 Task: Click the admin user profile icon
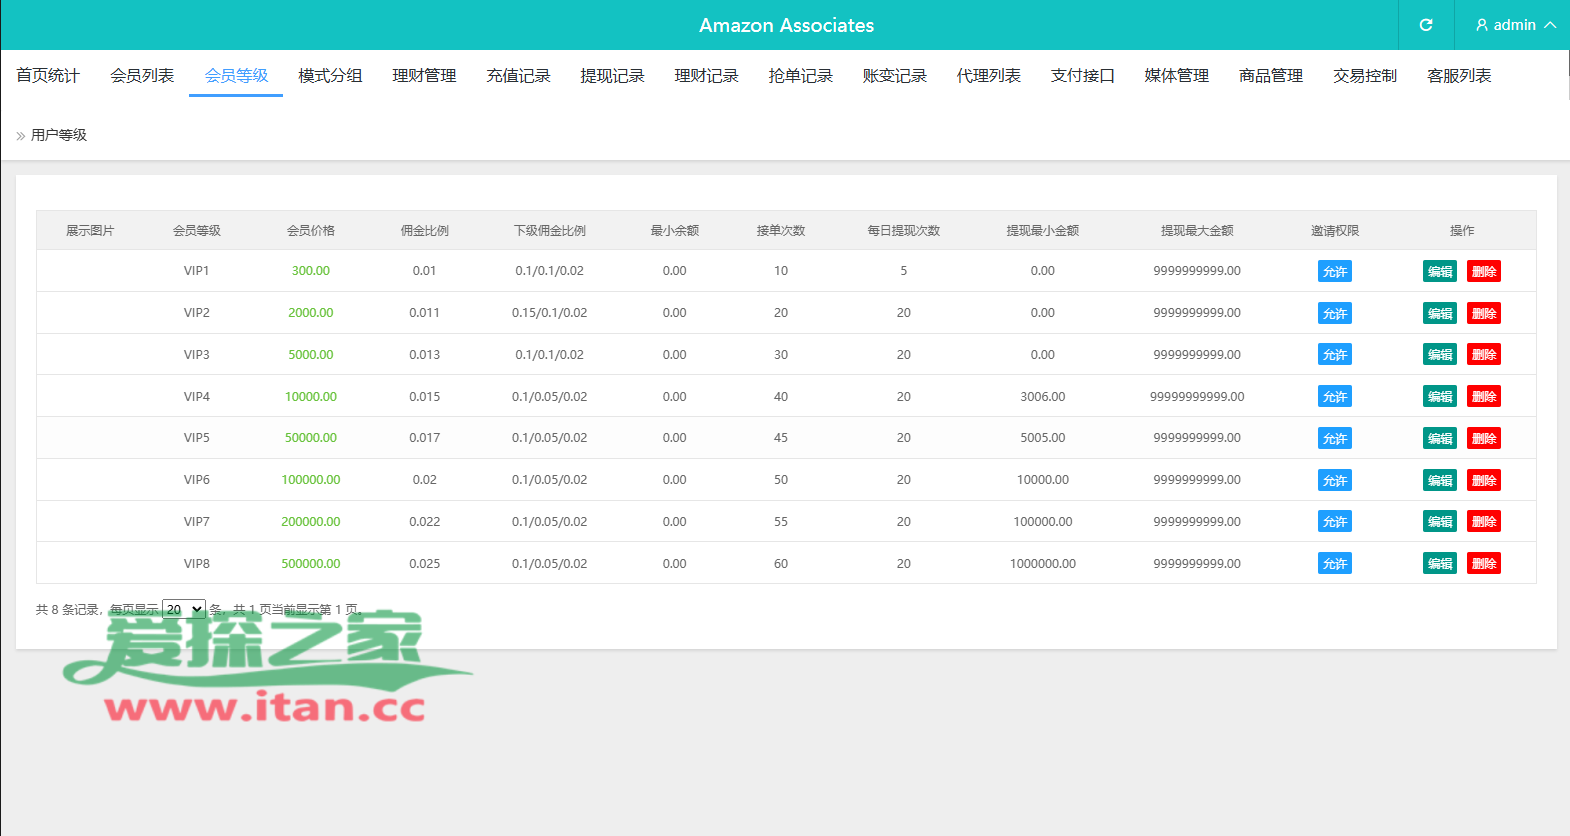click(1482, 25)
